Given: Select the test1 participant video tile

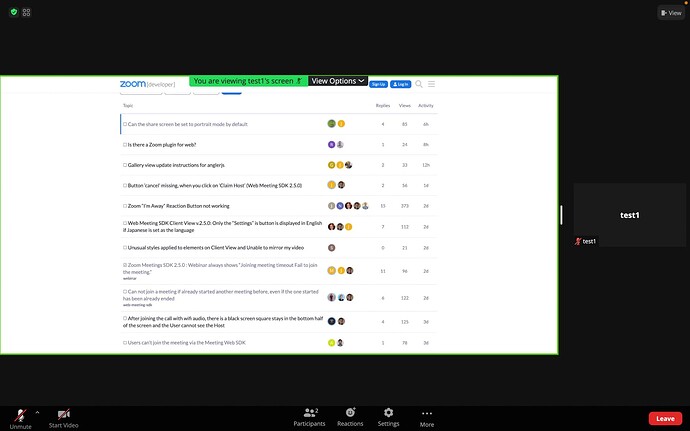Looking at the screenshot, I should [x=629, y=215].
